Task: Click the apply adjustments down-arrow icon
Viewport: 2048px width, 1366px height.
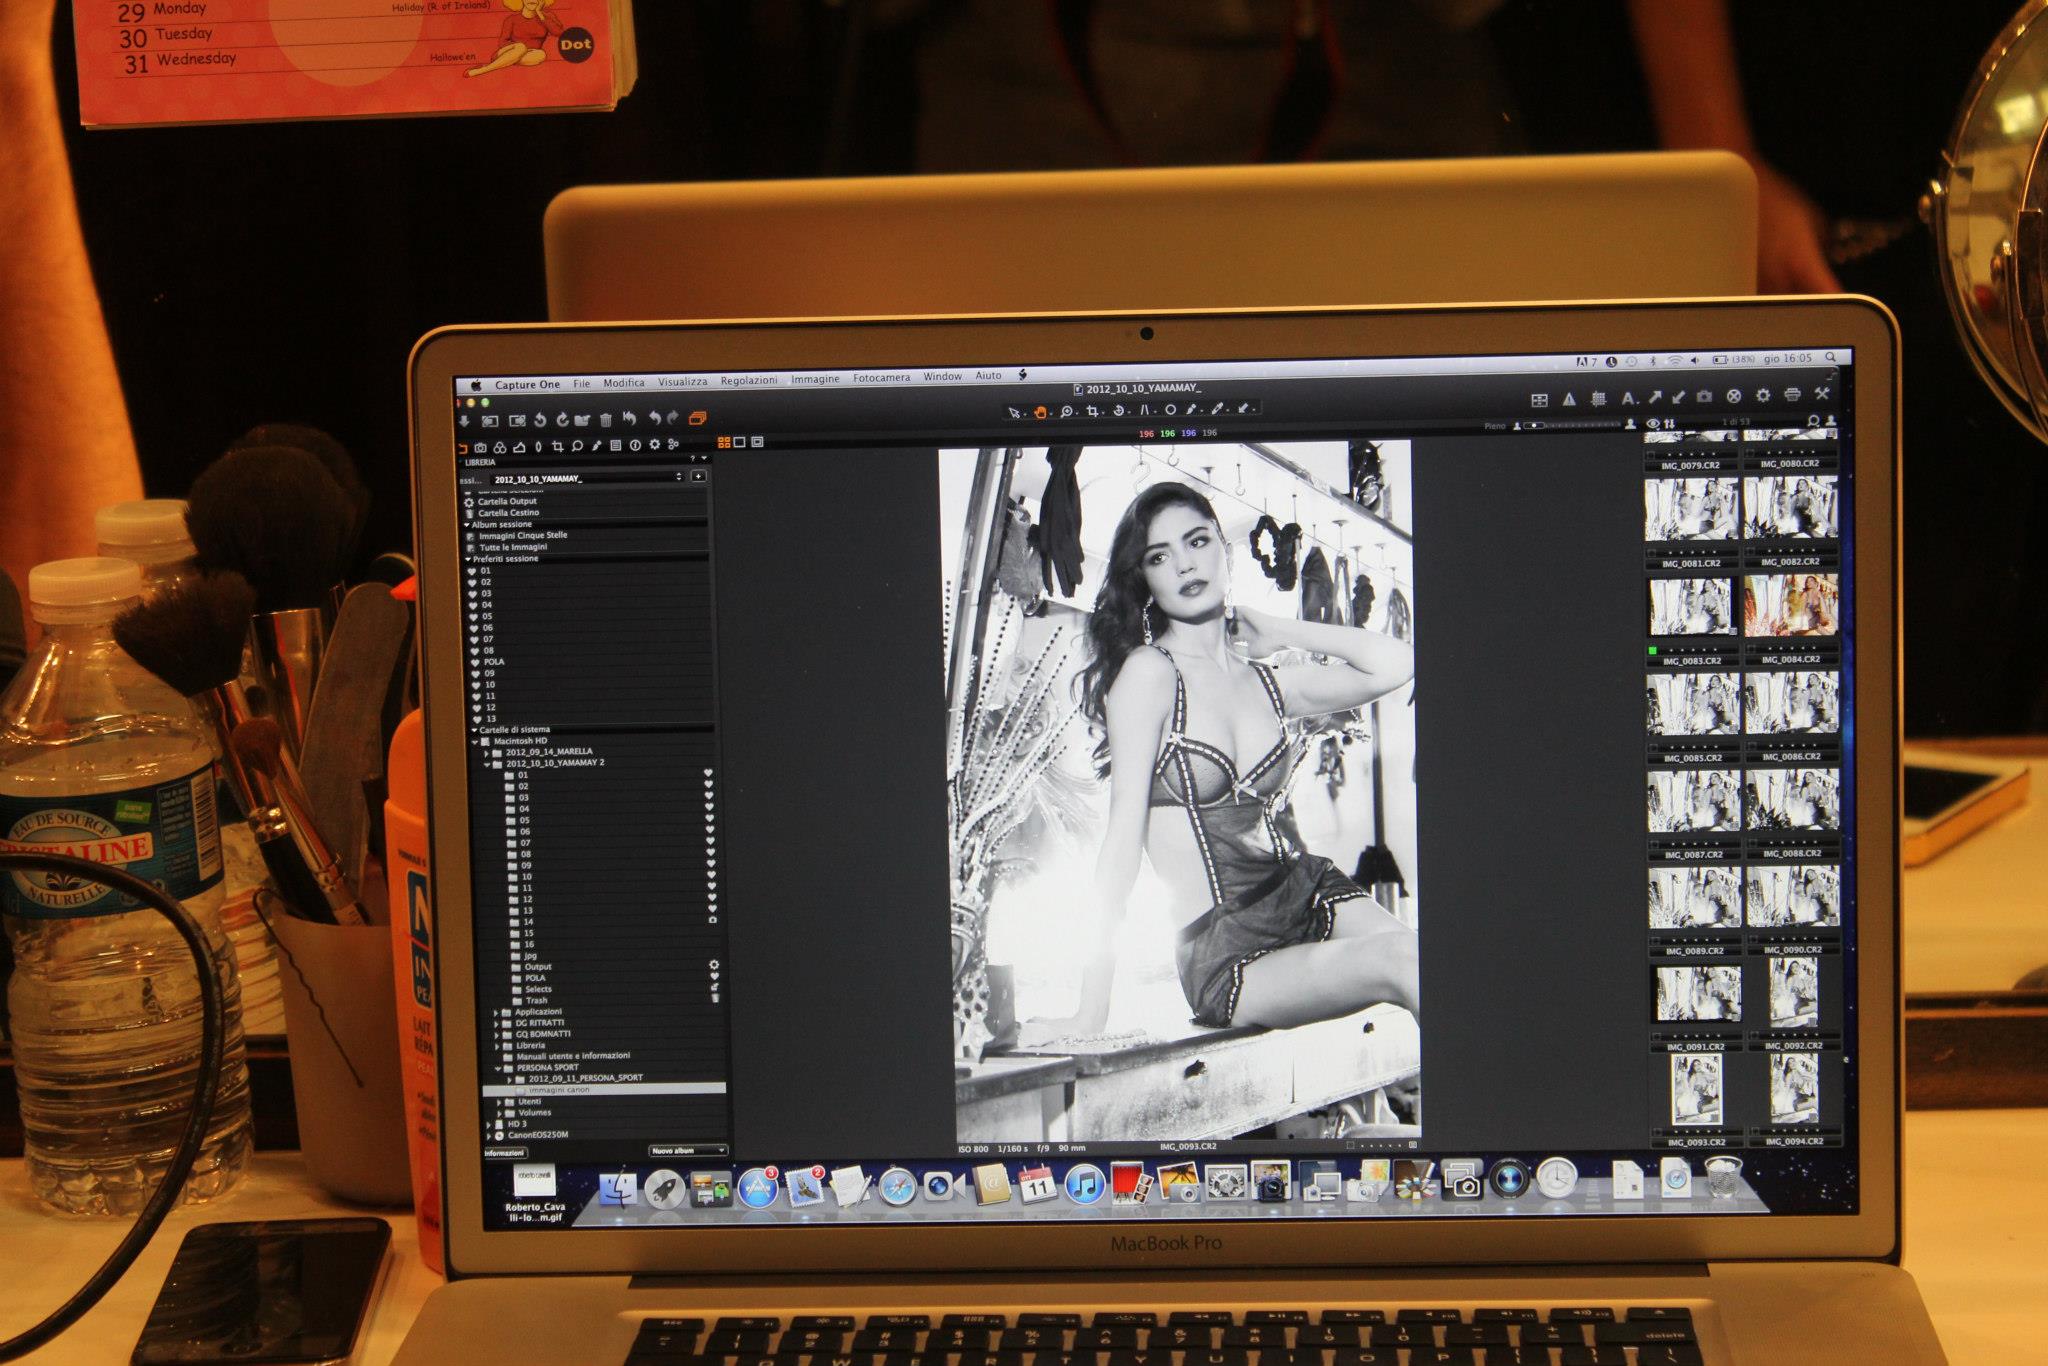Action: point(1679,397)
